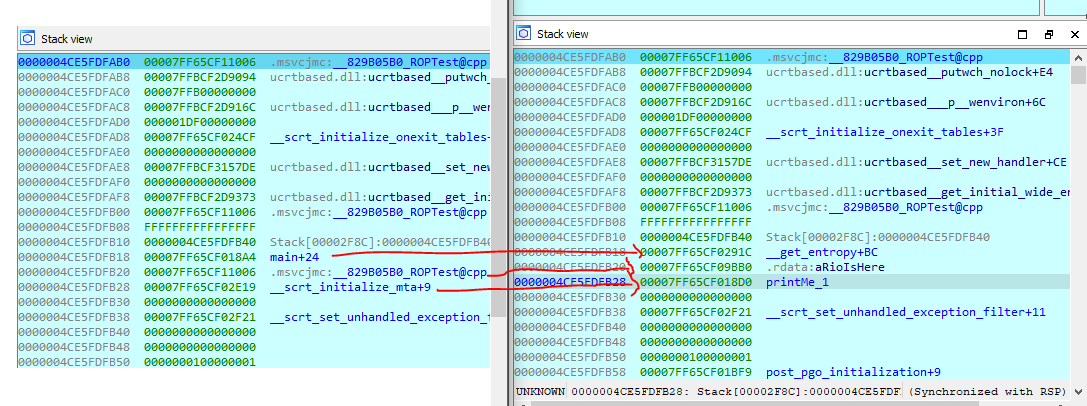Viewport: 1087px width, 406px height.
Task: Click value 00007FF65CF018A4 in left panel
Action: (x=200, y=257)
